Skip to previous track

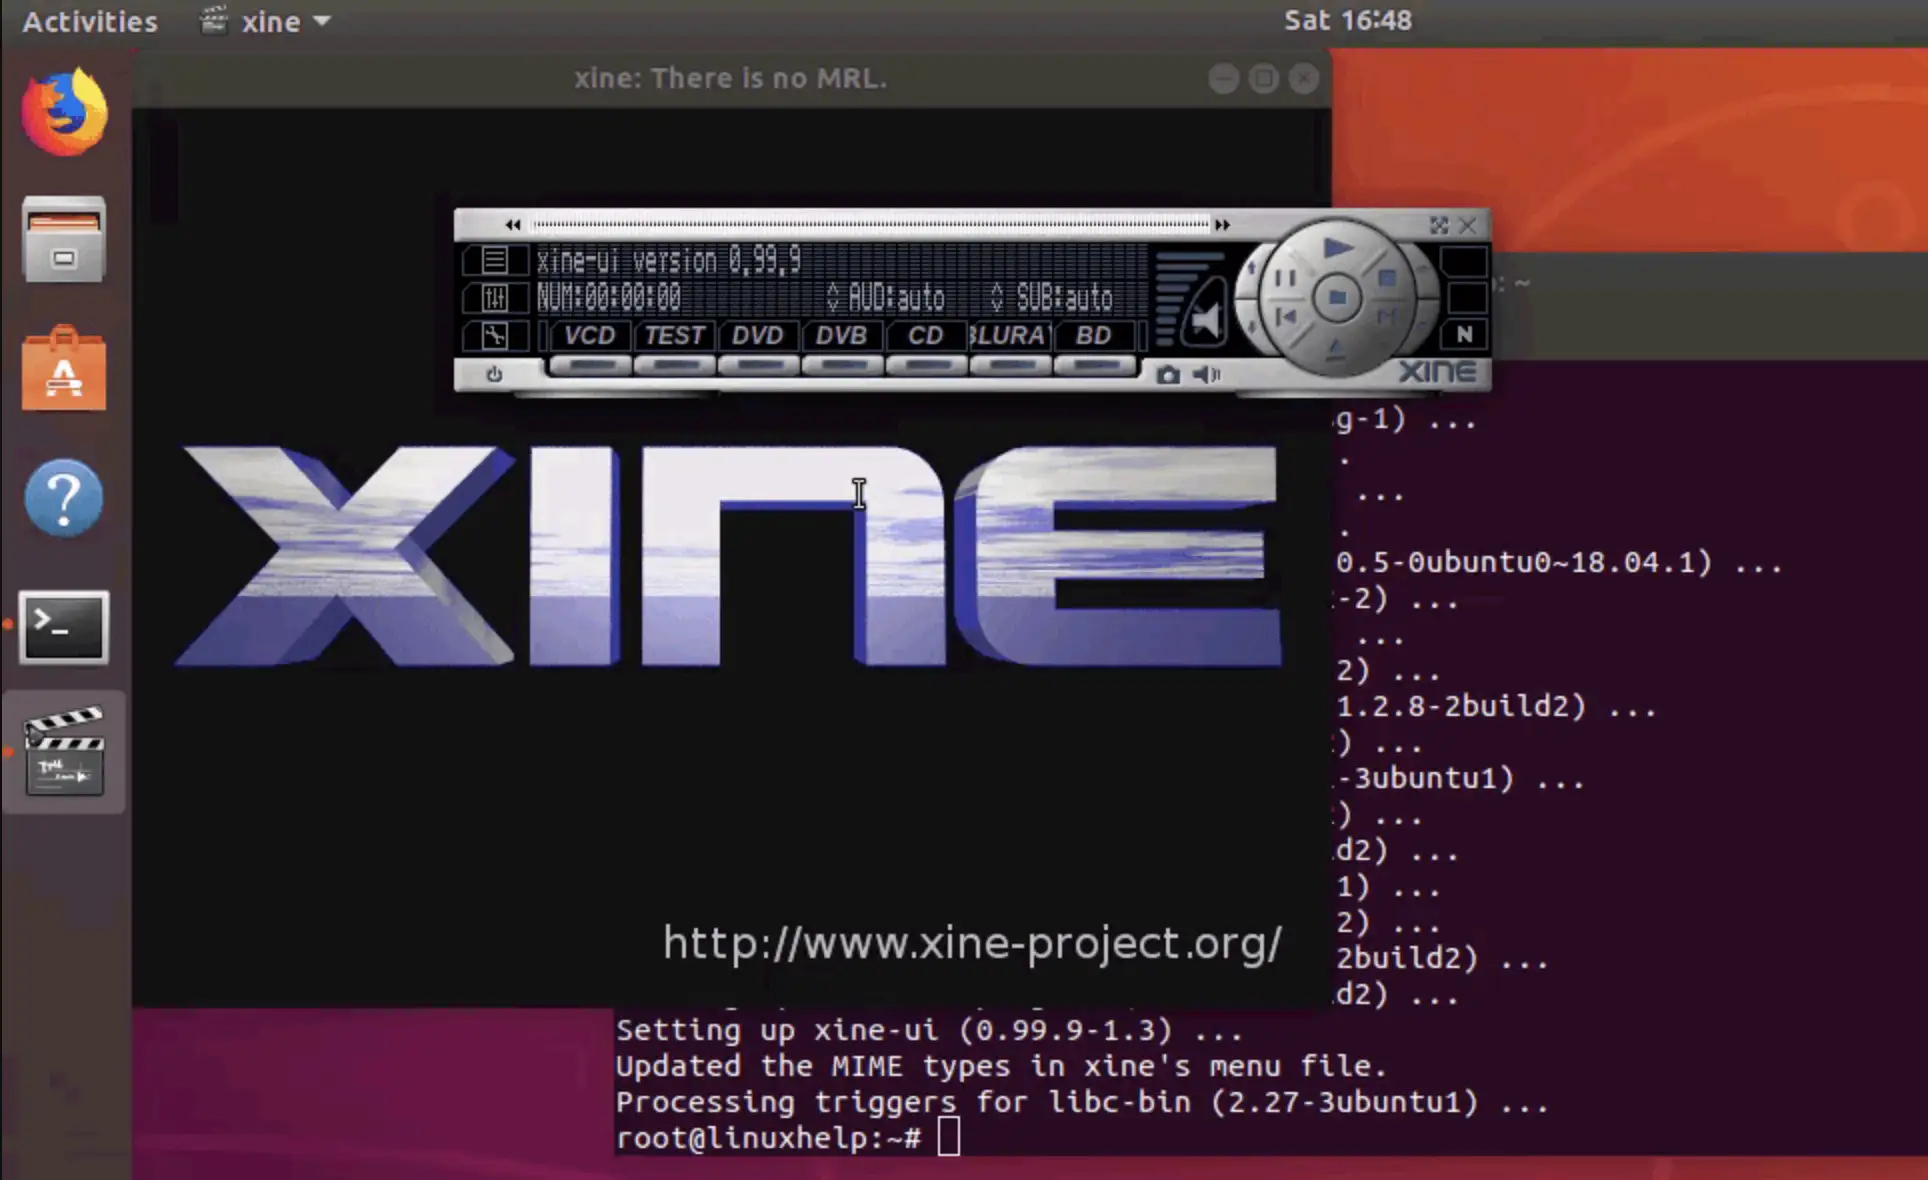pyautogui.click(x=1286, y=317)
